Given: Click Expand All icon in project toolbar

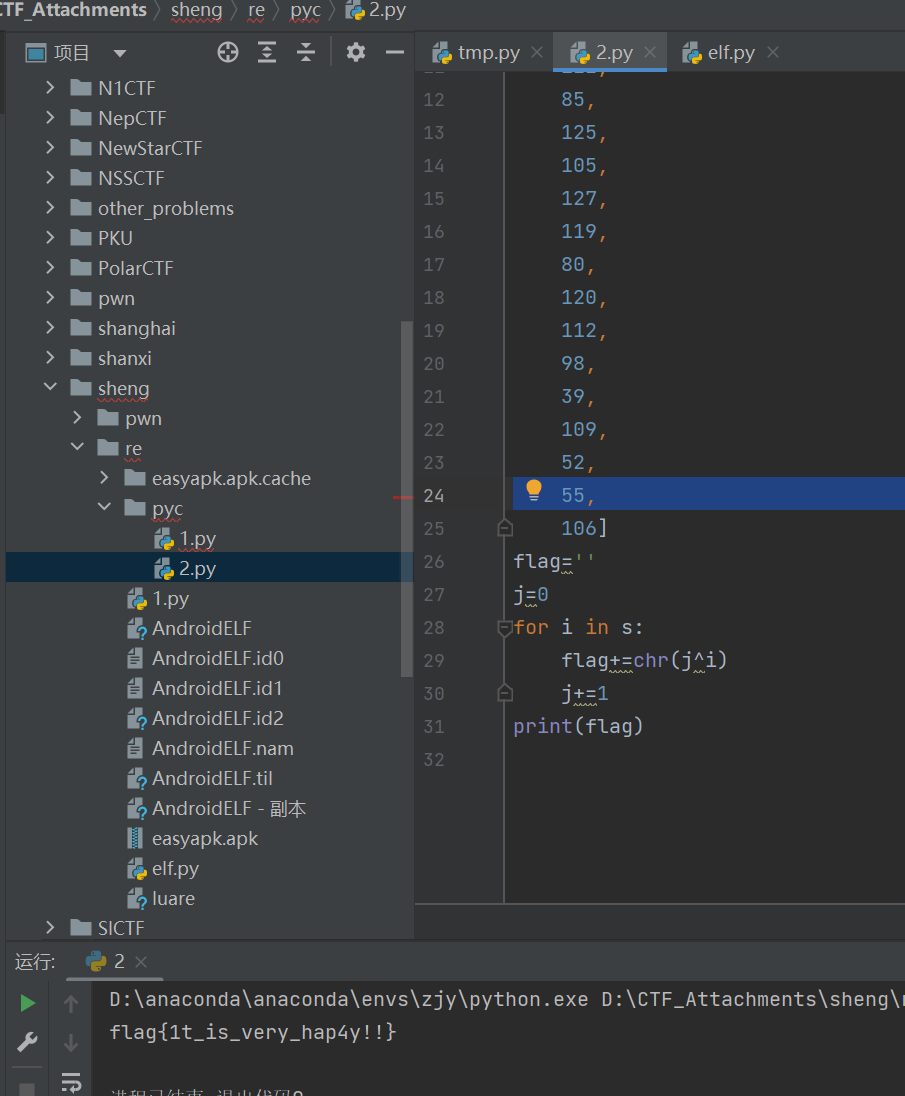Looking at the screenshot, I should coord(267,53).
